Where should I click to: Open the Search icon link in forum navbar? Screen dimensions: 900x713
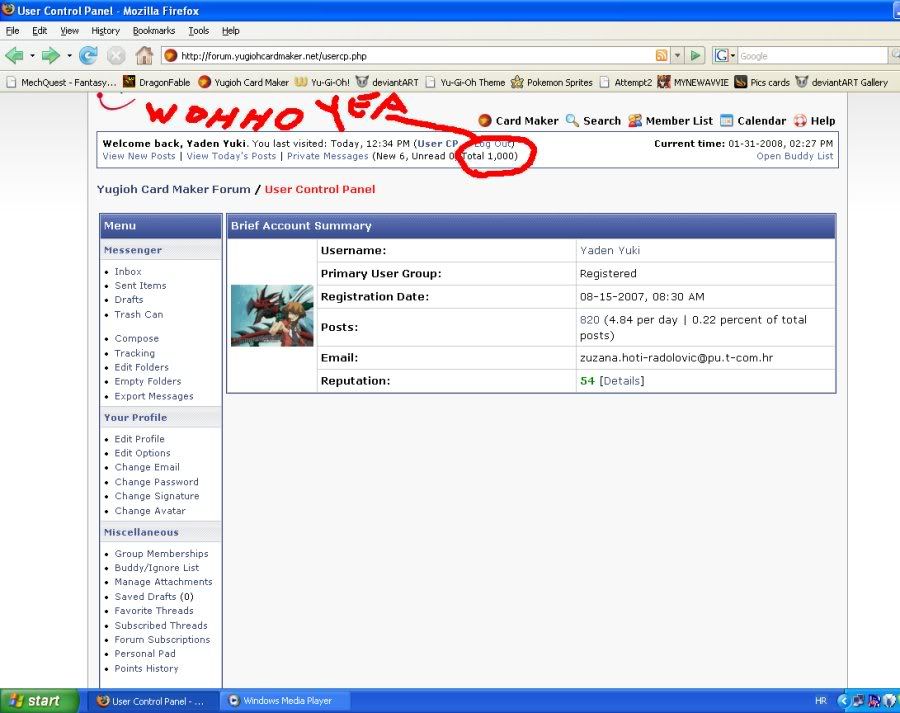[x=593, y=121]
